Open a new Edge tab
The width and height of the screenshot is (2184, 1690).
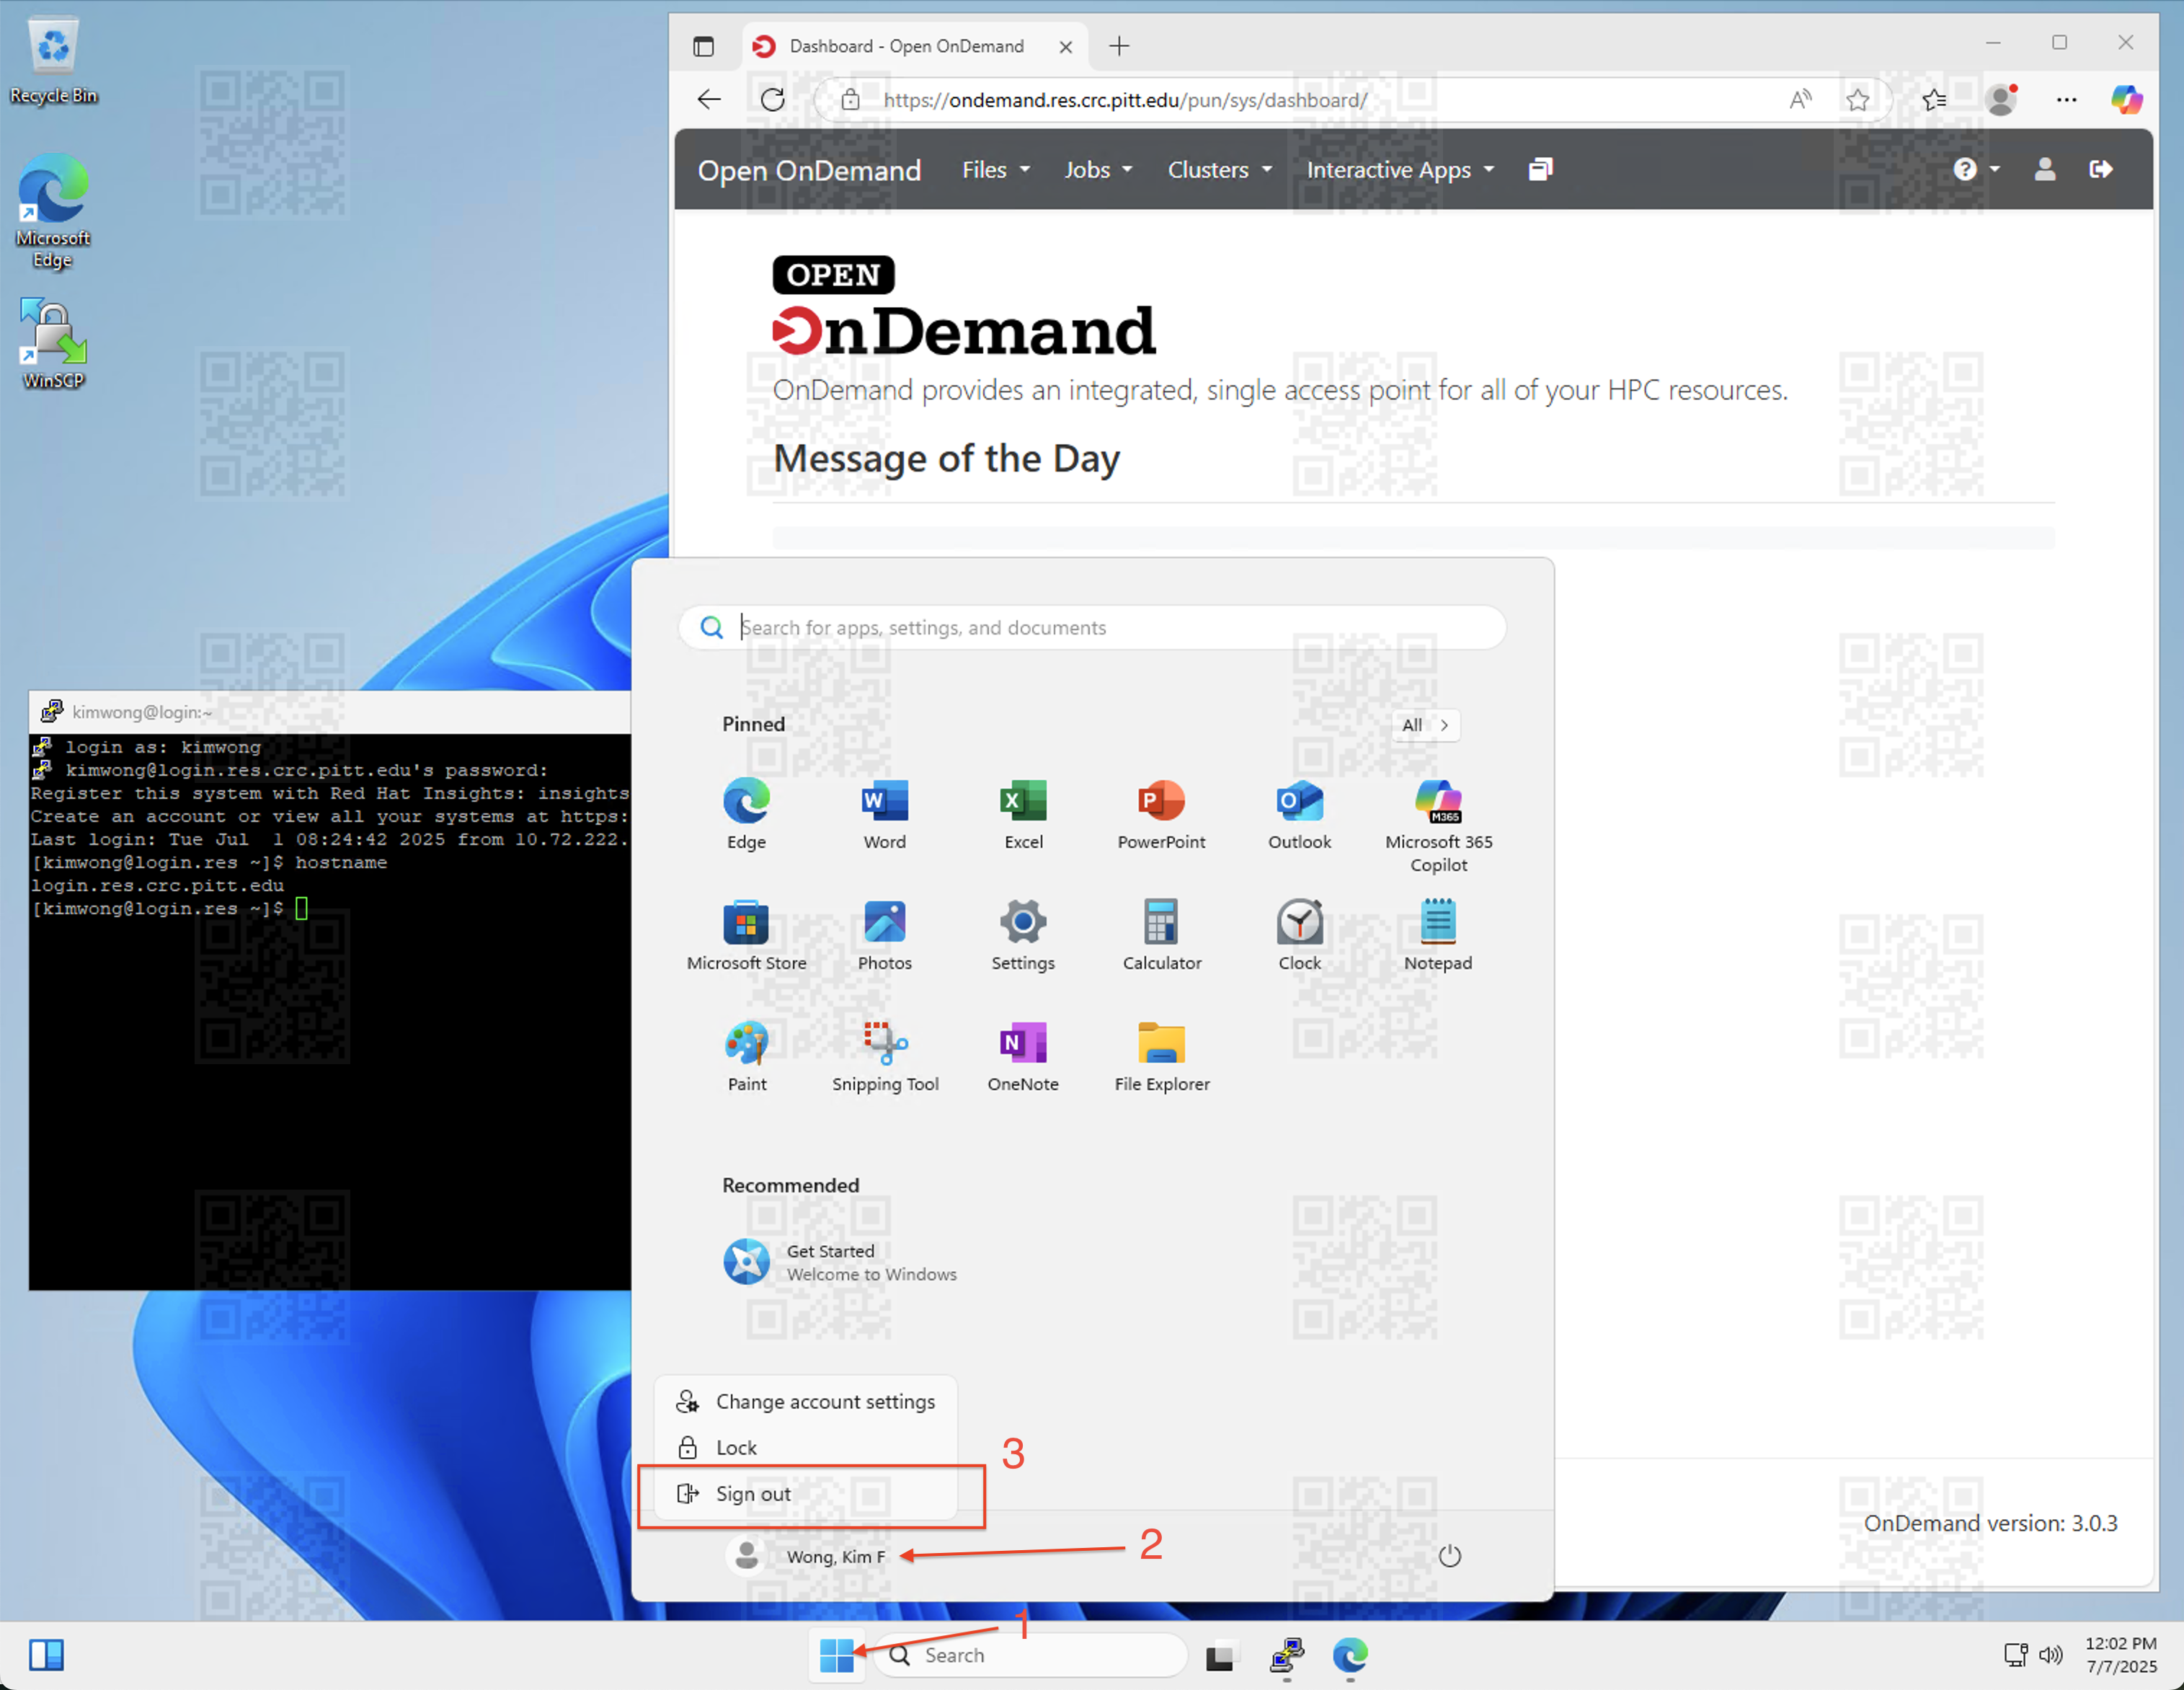(1119, 46)
